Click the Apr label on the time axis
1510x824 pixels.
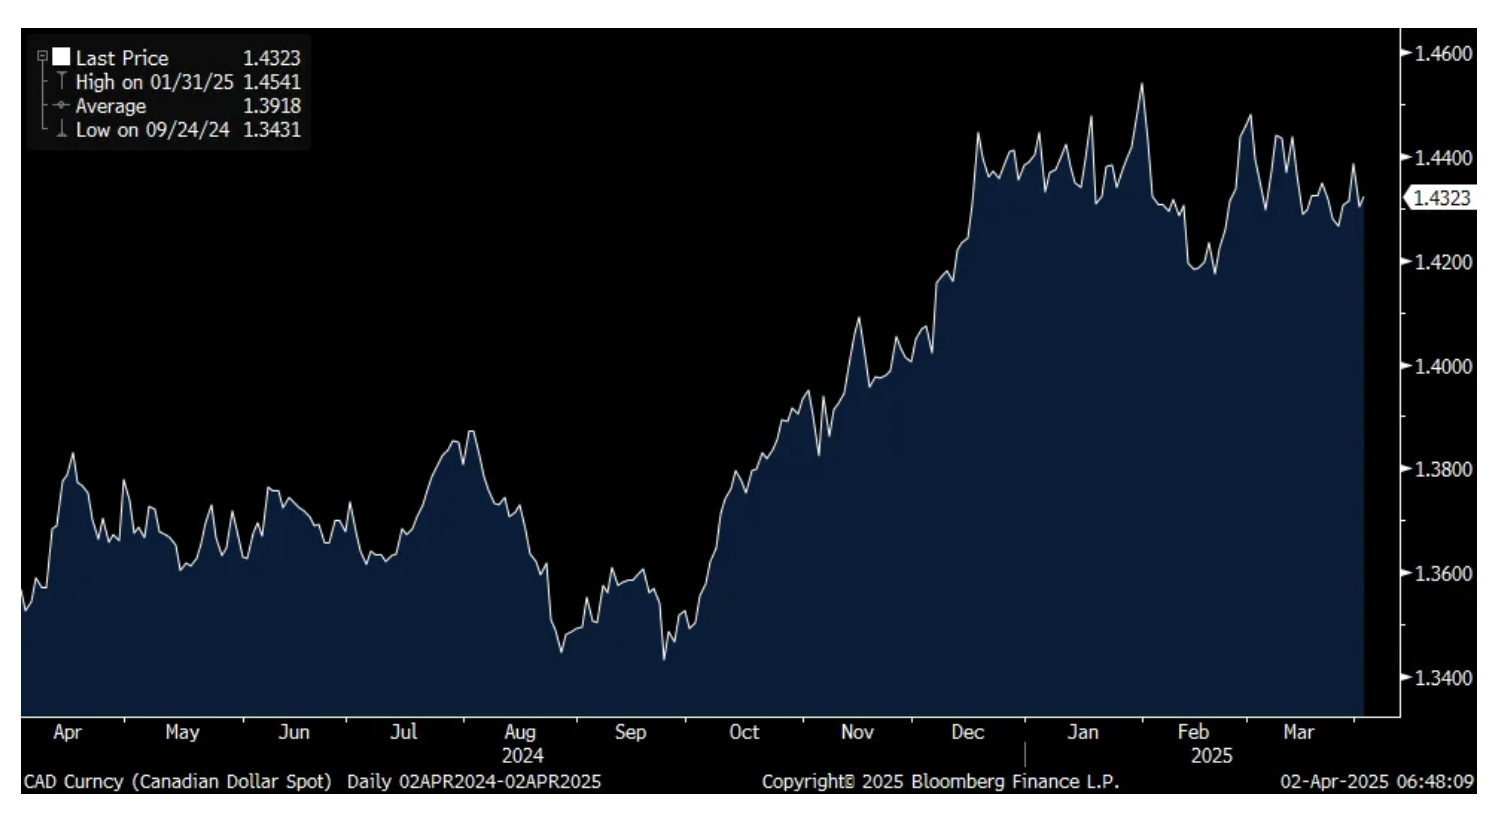click(x=67, y=732)
